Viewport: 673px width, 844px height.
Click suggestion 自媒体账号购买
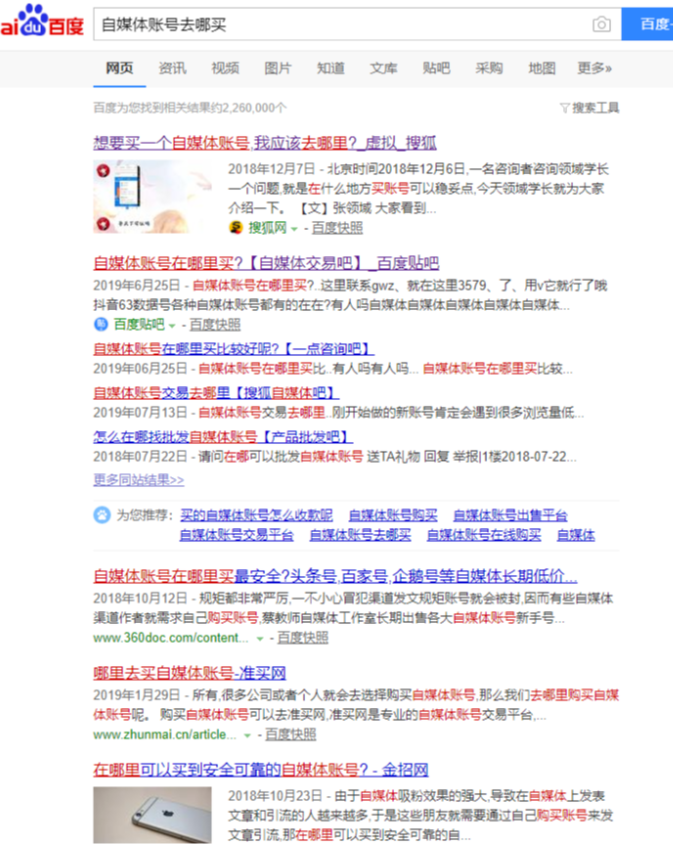point(393,515)
